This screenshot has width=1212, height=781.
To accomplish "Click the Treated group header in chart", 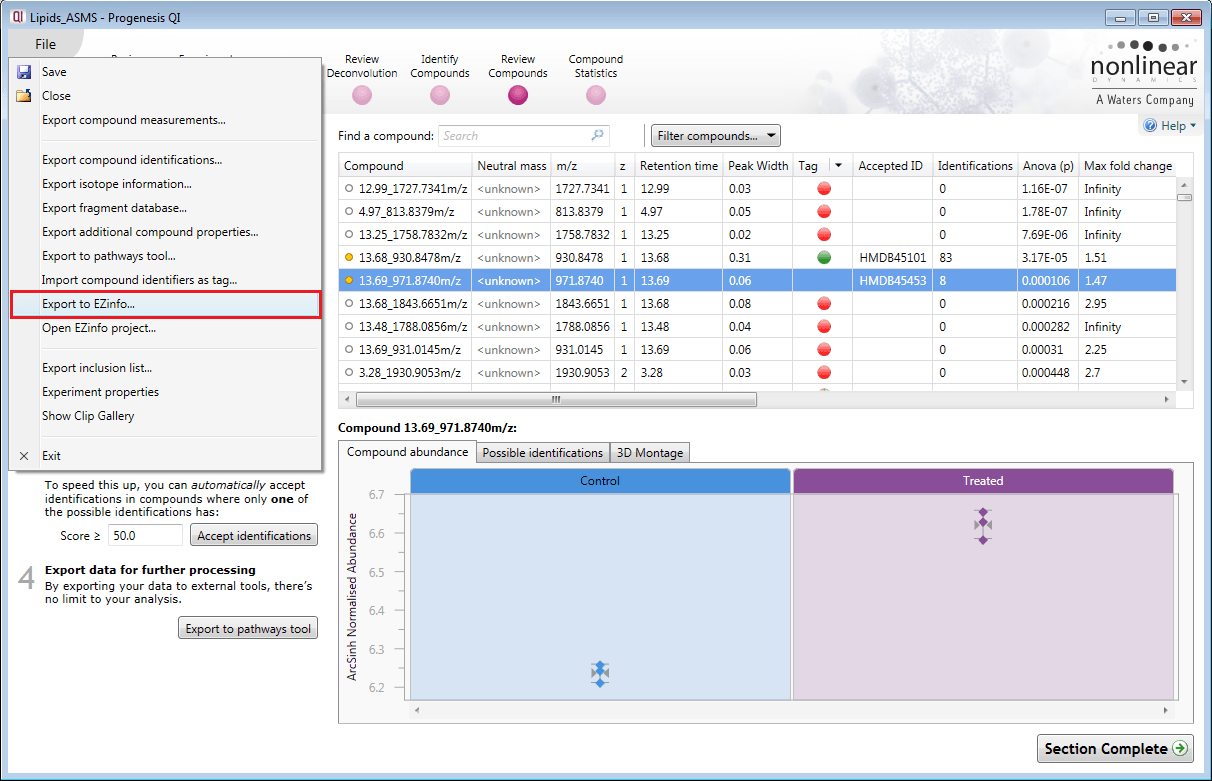I will (x=983, y=481).
